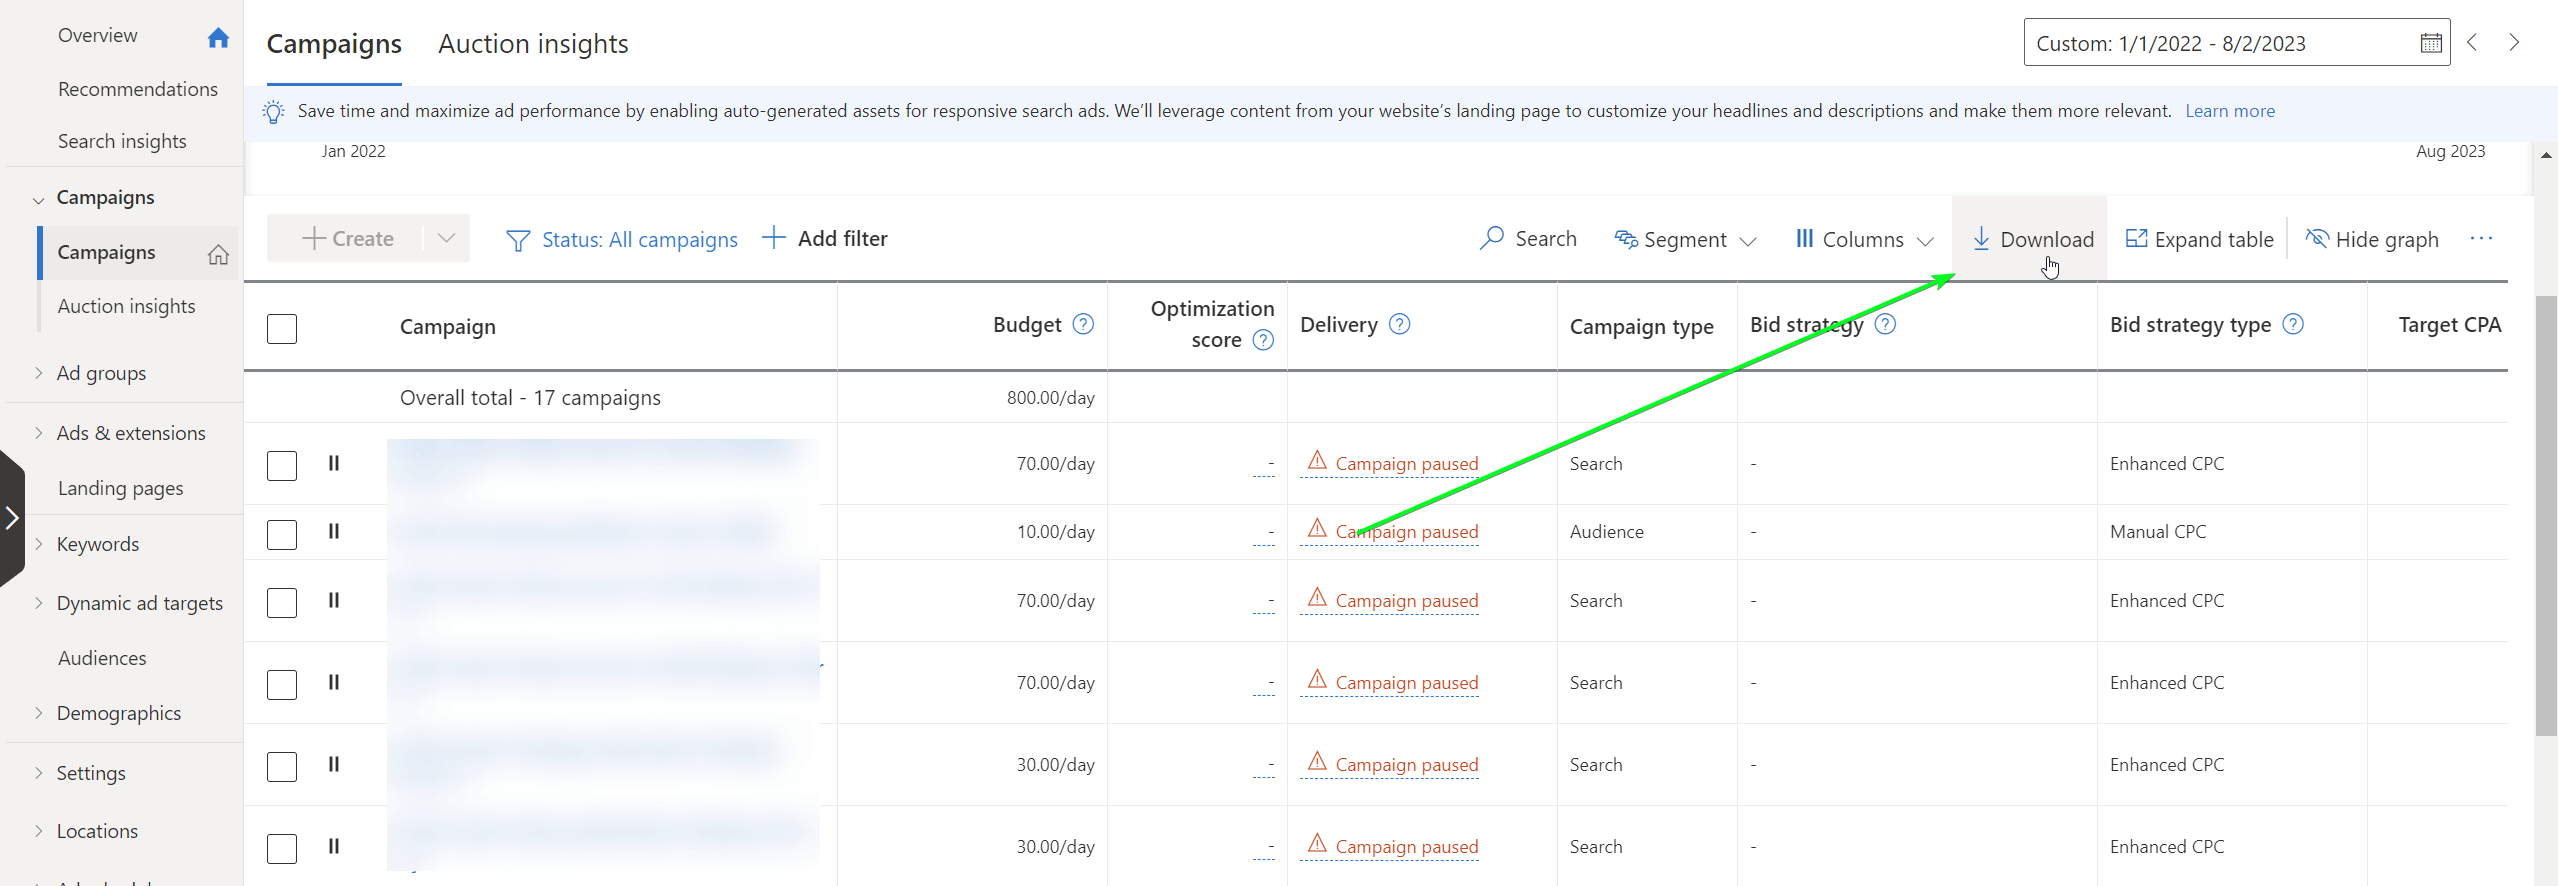
Task: Go to previous date range arrow
Action: (x=2473, y=42)
